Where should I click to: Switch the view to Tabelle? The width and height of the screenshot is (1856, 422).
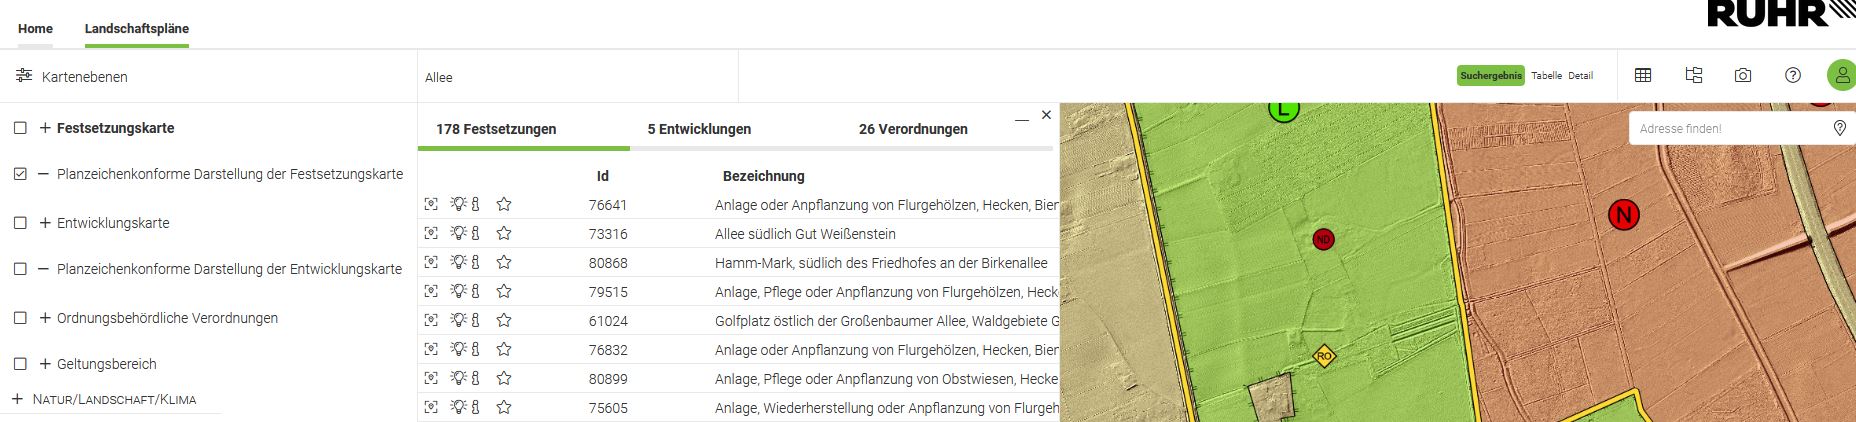1546,76
